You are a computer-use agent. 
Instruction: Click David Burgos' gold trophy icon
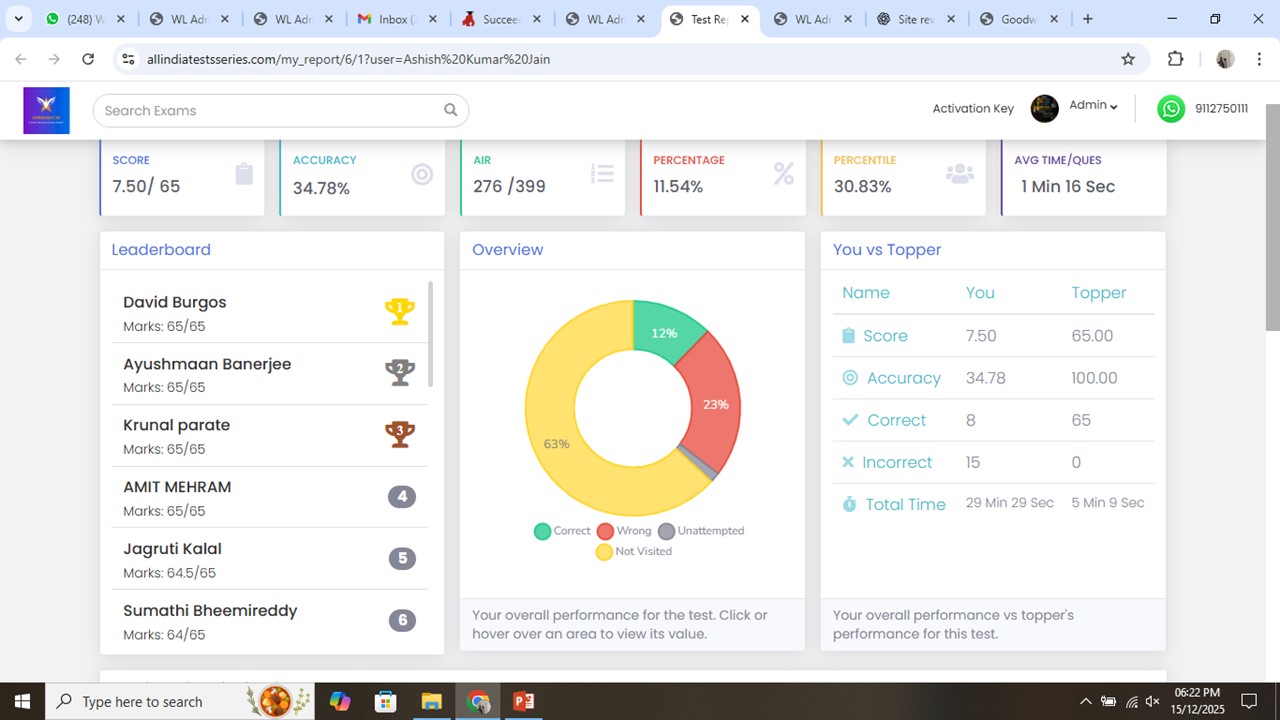400,311
